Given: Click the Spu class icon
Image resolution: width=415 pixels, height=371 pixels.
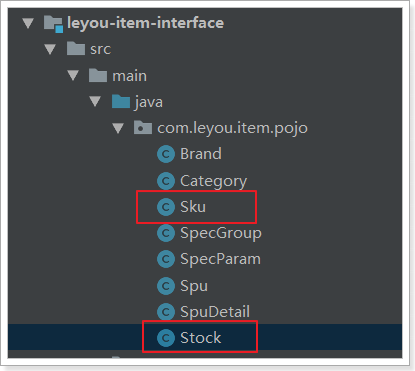Looking at the screenshot, I should tap(166, 286).
